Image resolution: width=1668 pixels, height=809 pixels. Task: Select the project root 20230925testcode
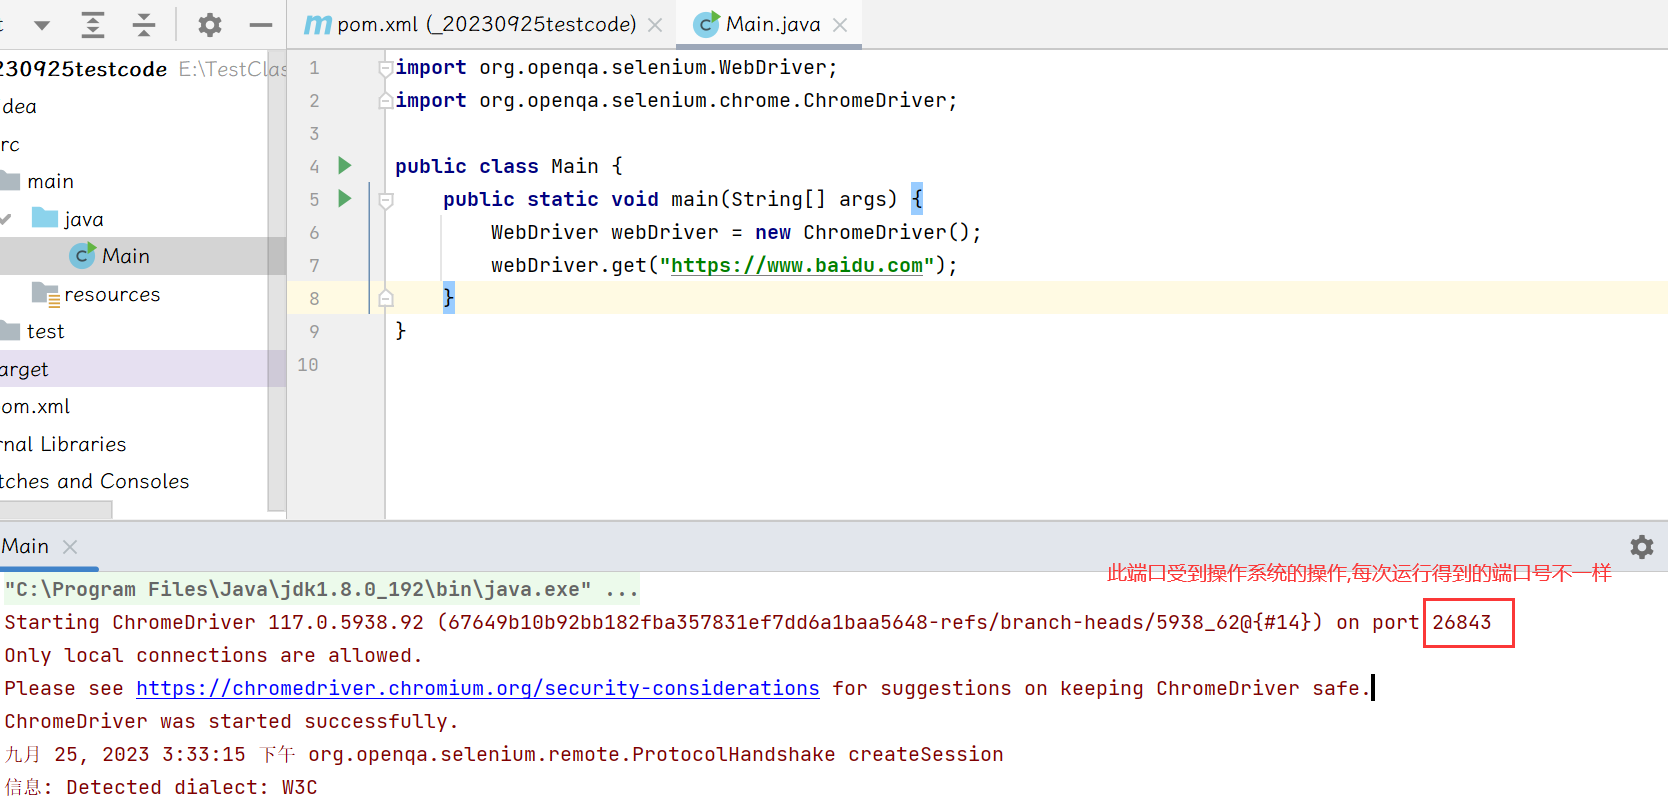click(84, 69)
